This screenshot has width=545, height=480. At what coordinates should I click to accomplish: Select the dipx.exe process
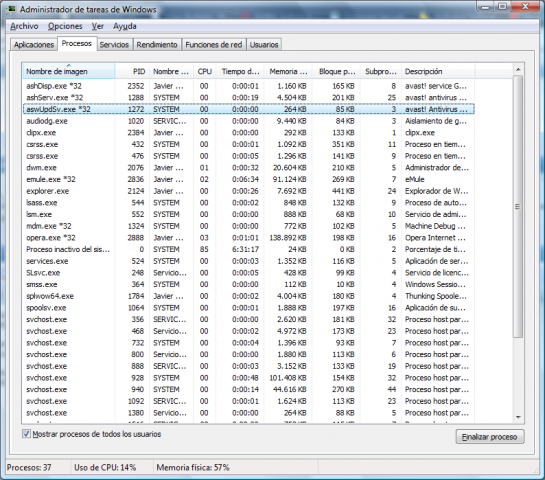[249, 133]
